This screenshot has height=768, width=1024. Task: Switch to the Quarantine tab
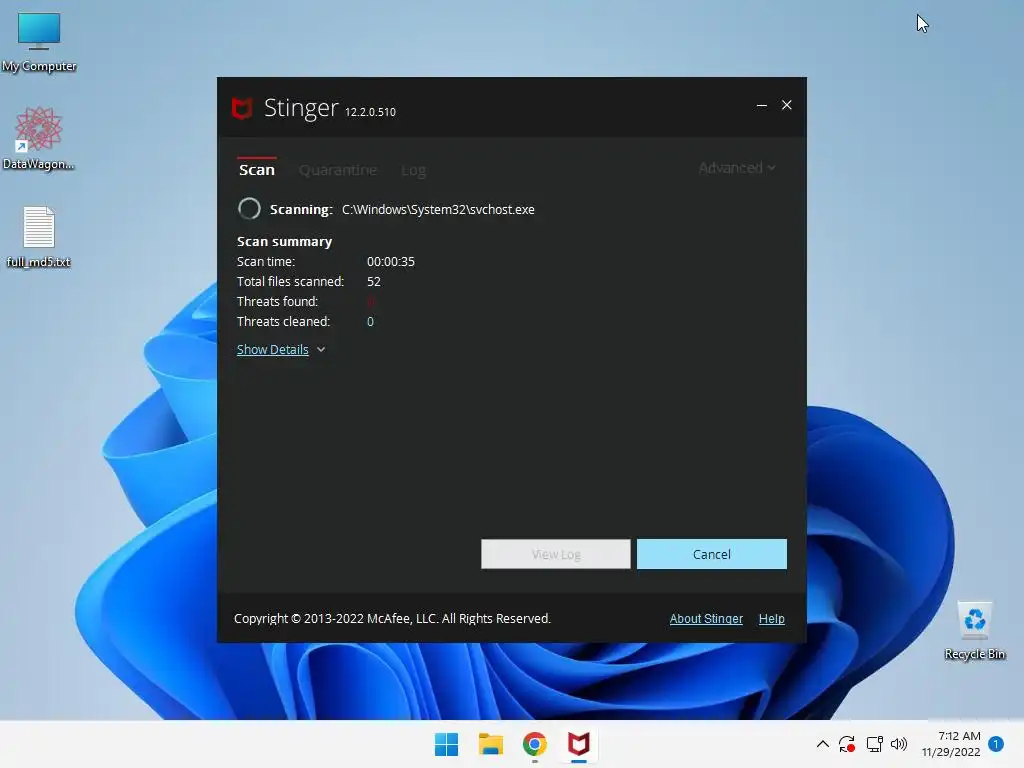click(338, 170)
